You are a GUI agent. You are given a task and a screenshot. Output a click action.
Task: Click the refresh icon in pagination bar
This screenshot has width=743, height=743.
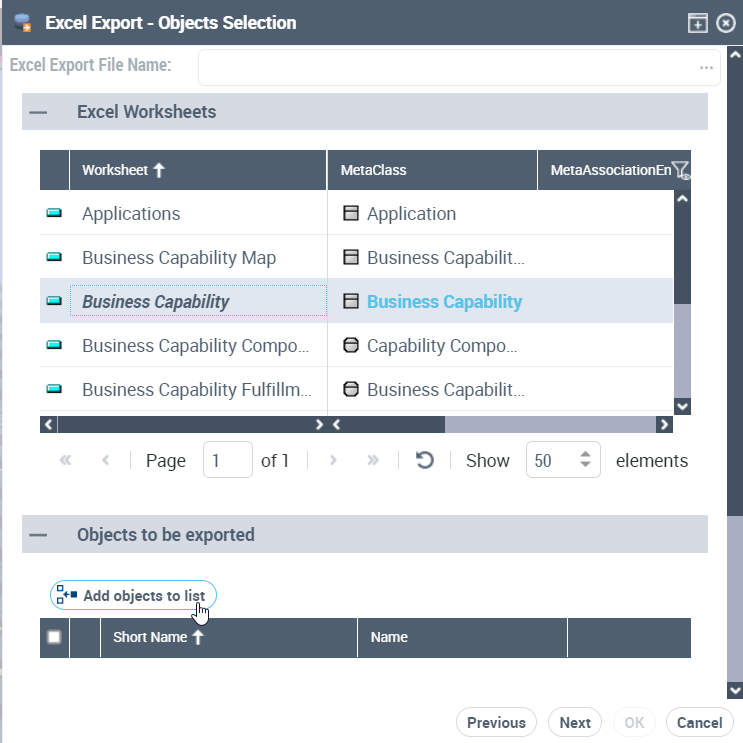click(425, 460)
